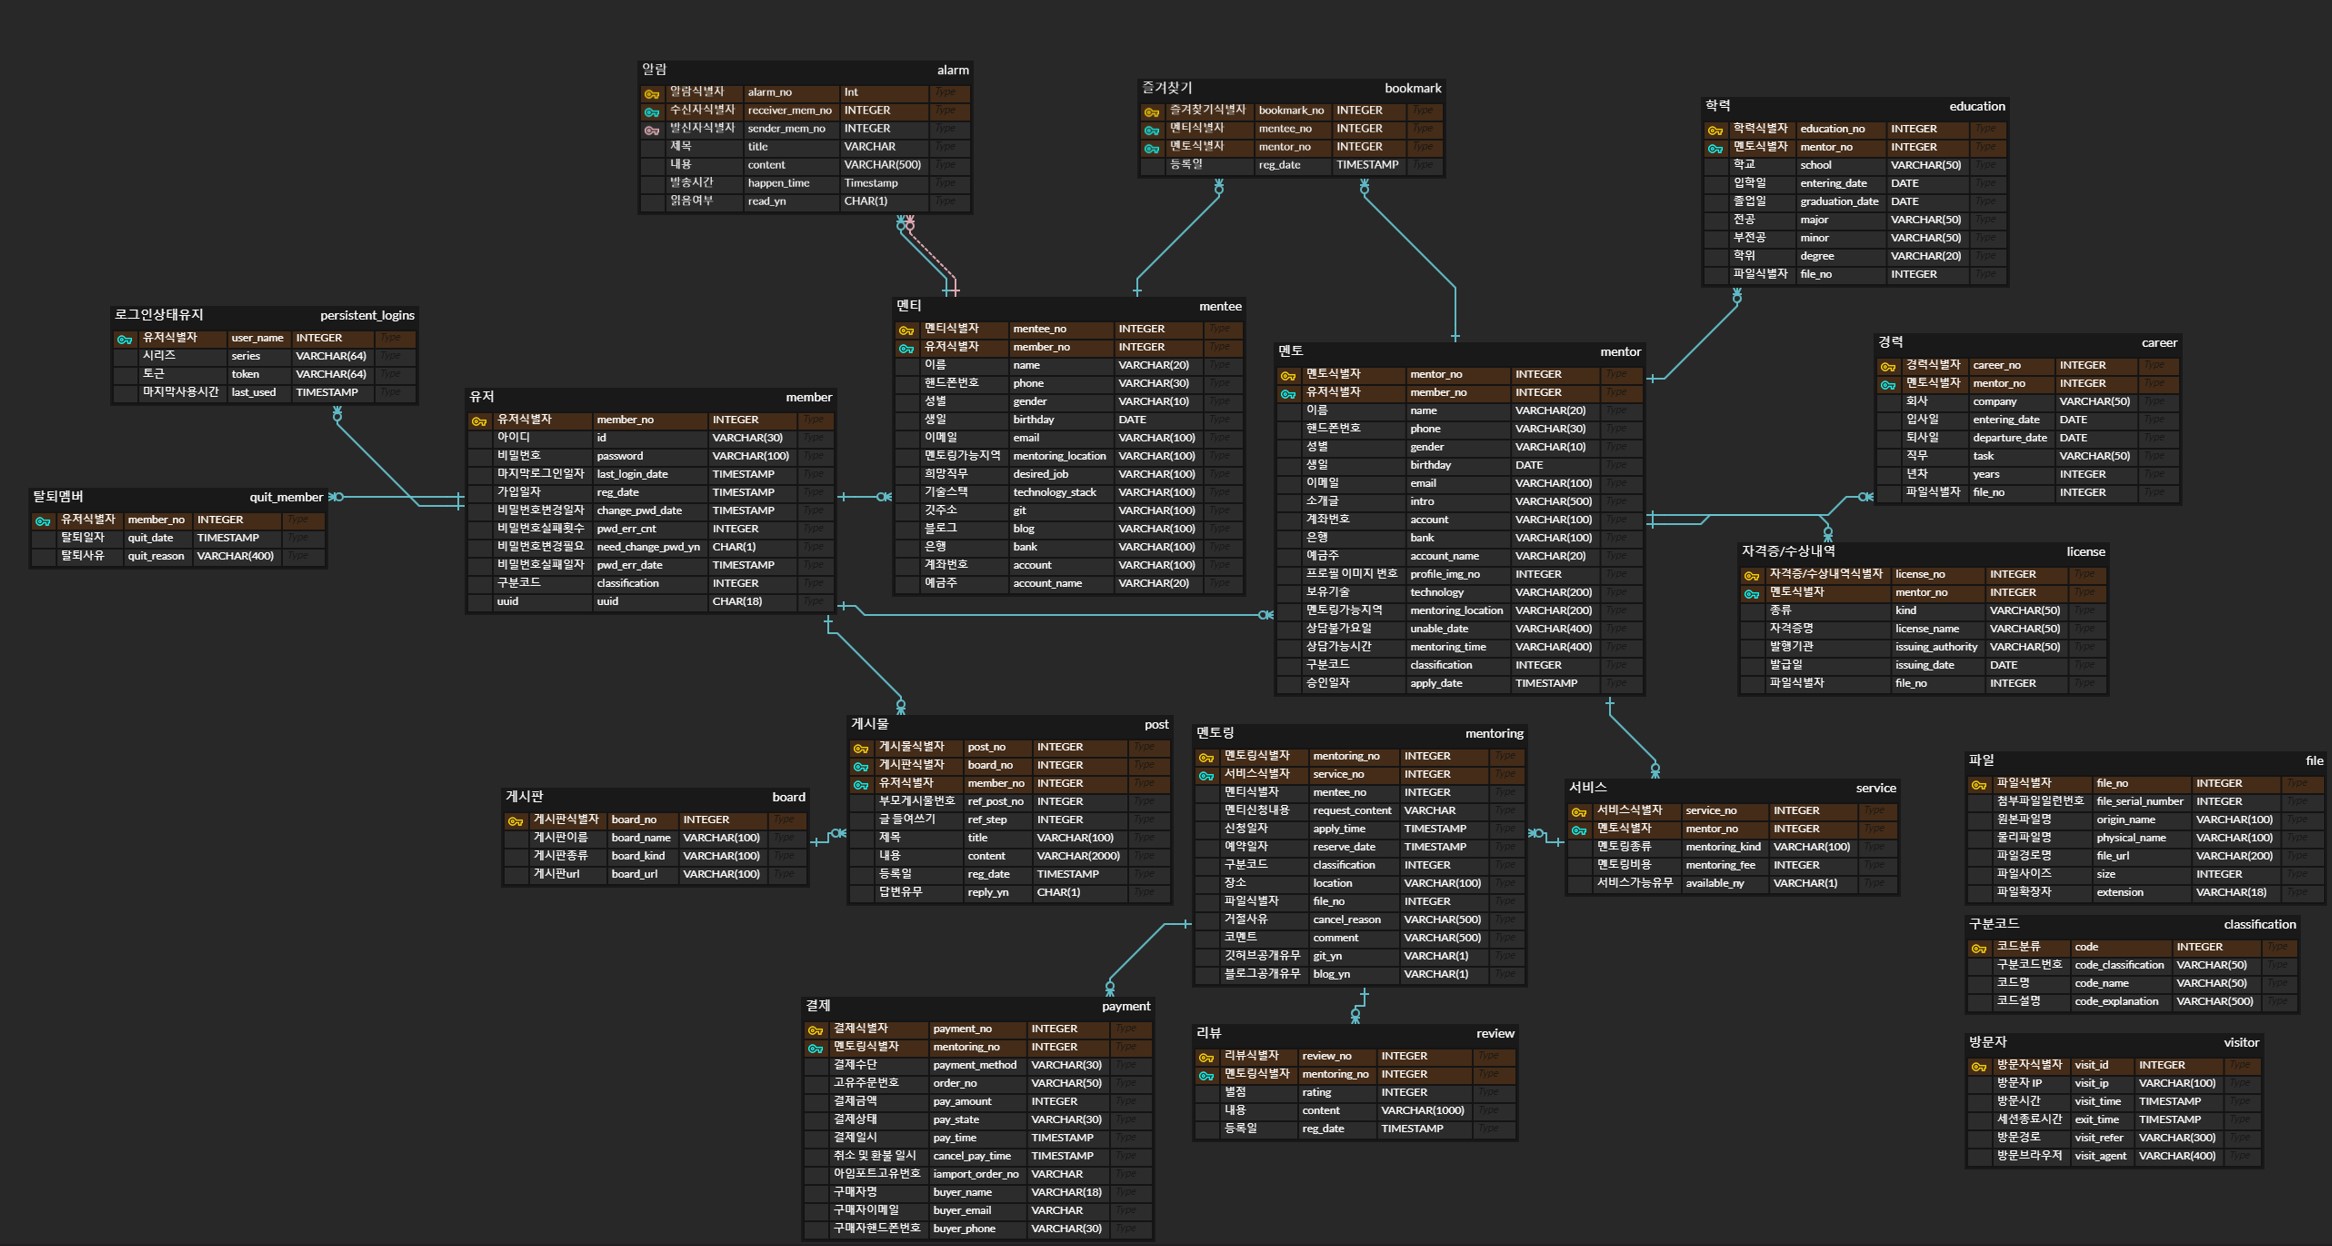Click the file_serial_number column in file table
The height and width of the screenshot is (1246, 2332).
[2139, 801]
